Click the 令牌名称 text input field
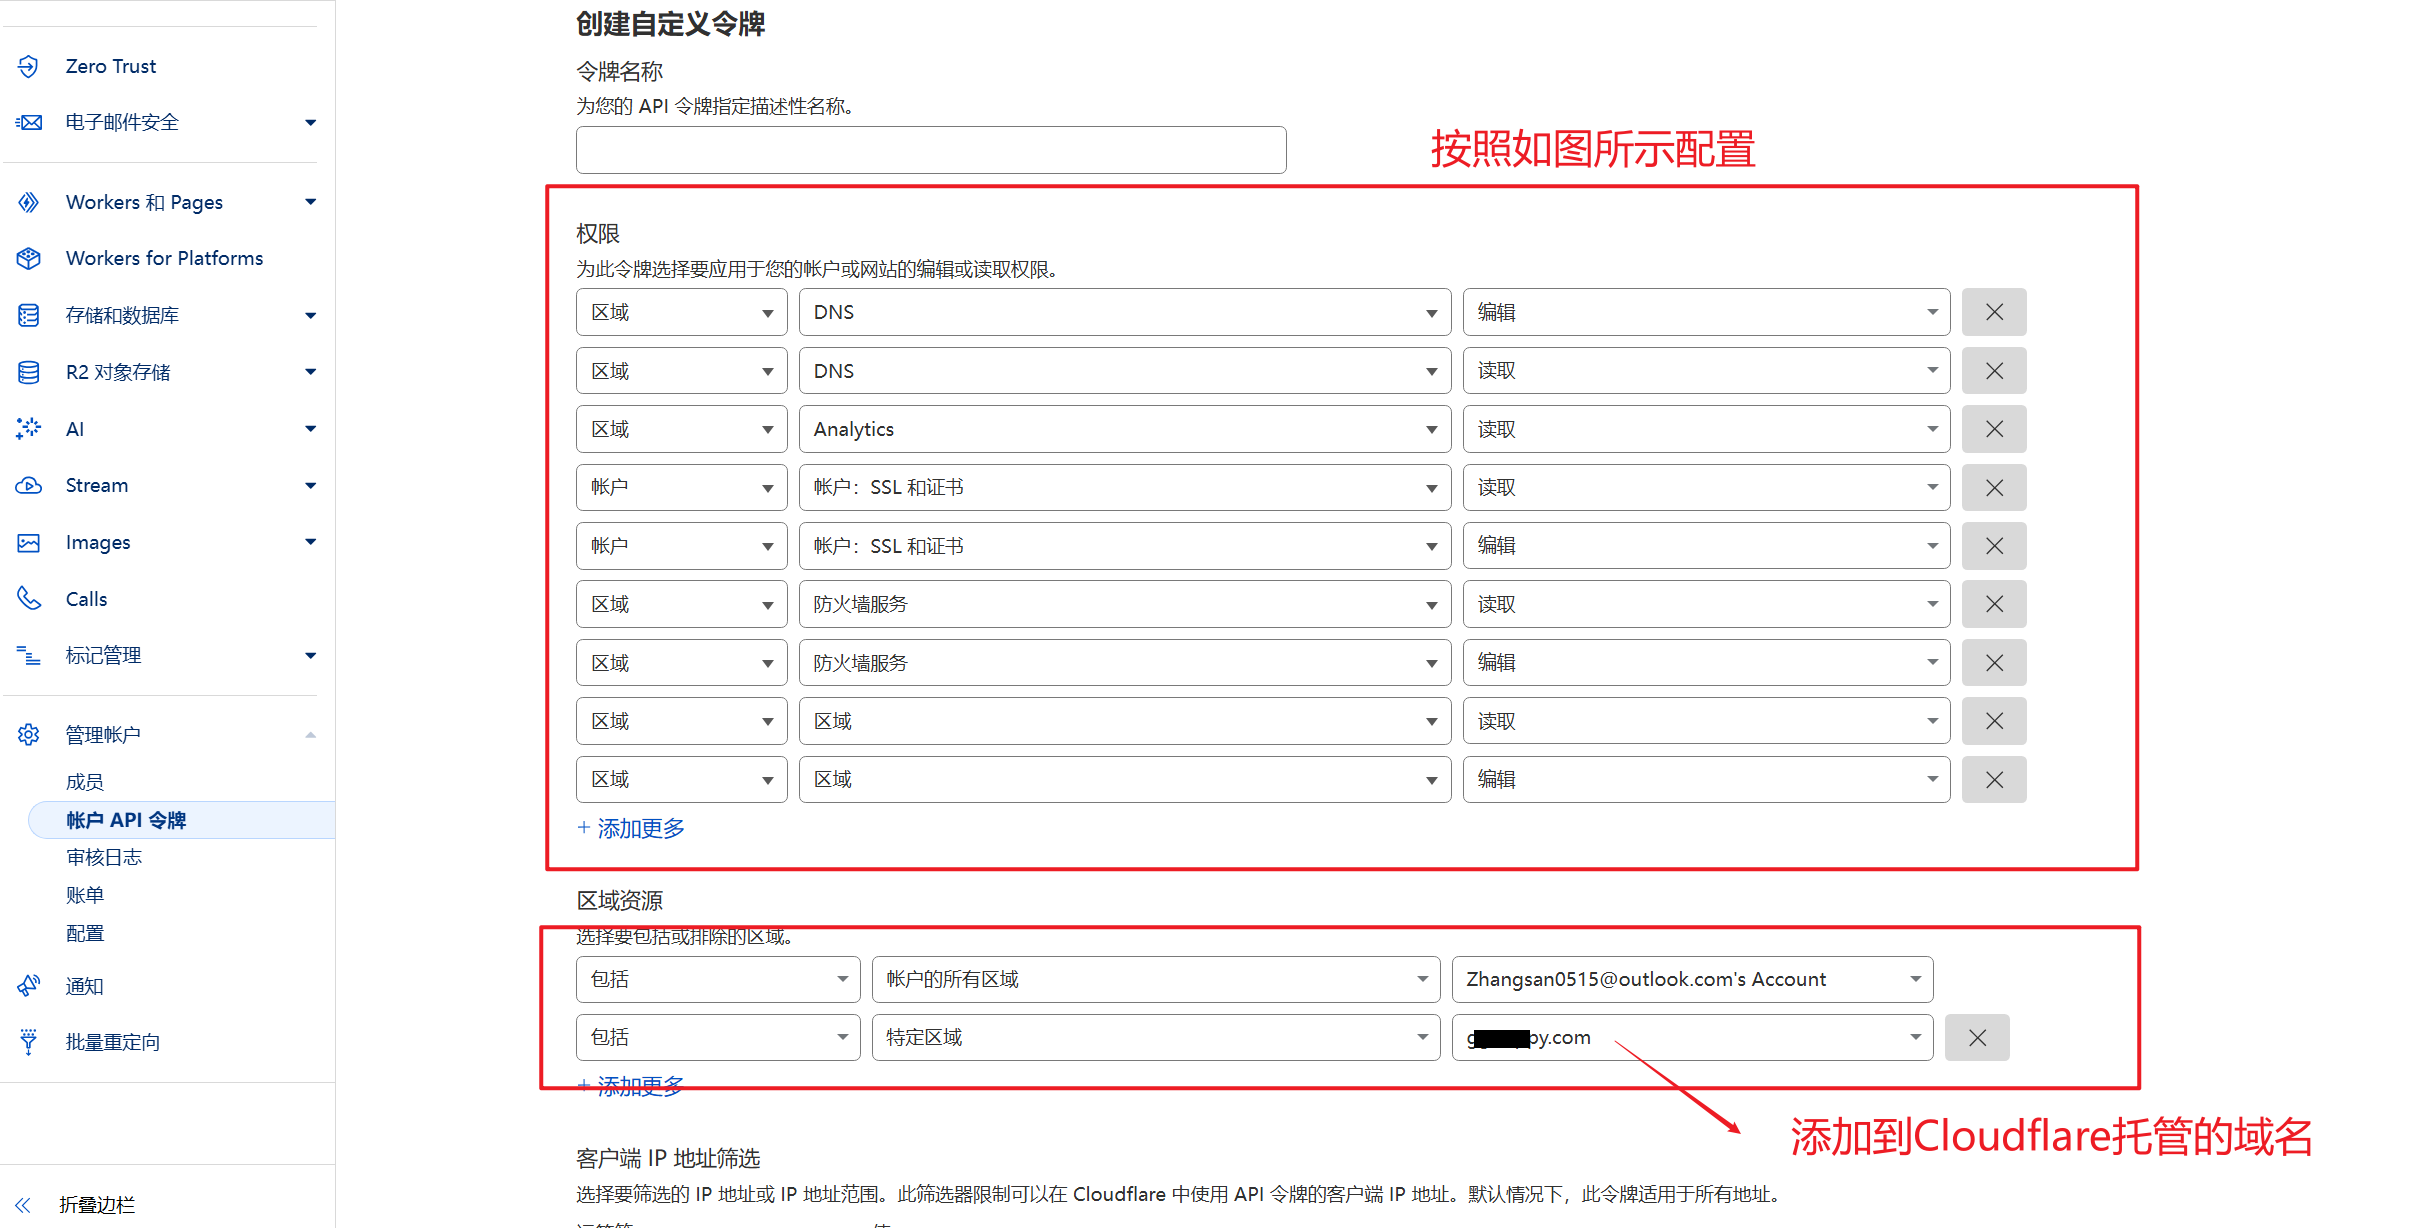 pyautogui.click(x=930, y=150)
